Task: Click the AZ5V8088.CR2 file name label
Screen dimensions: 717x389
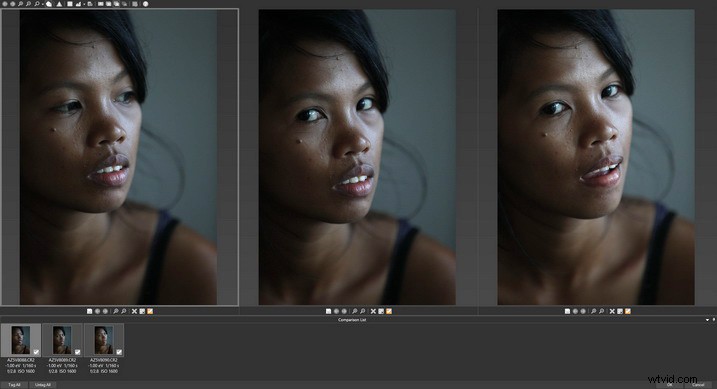Action: coord(21,360)
